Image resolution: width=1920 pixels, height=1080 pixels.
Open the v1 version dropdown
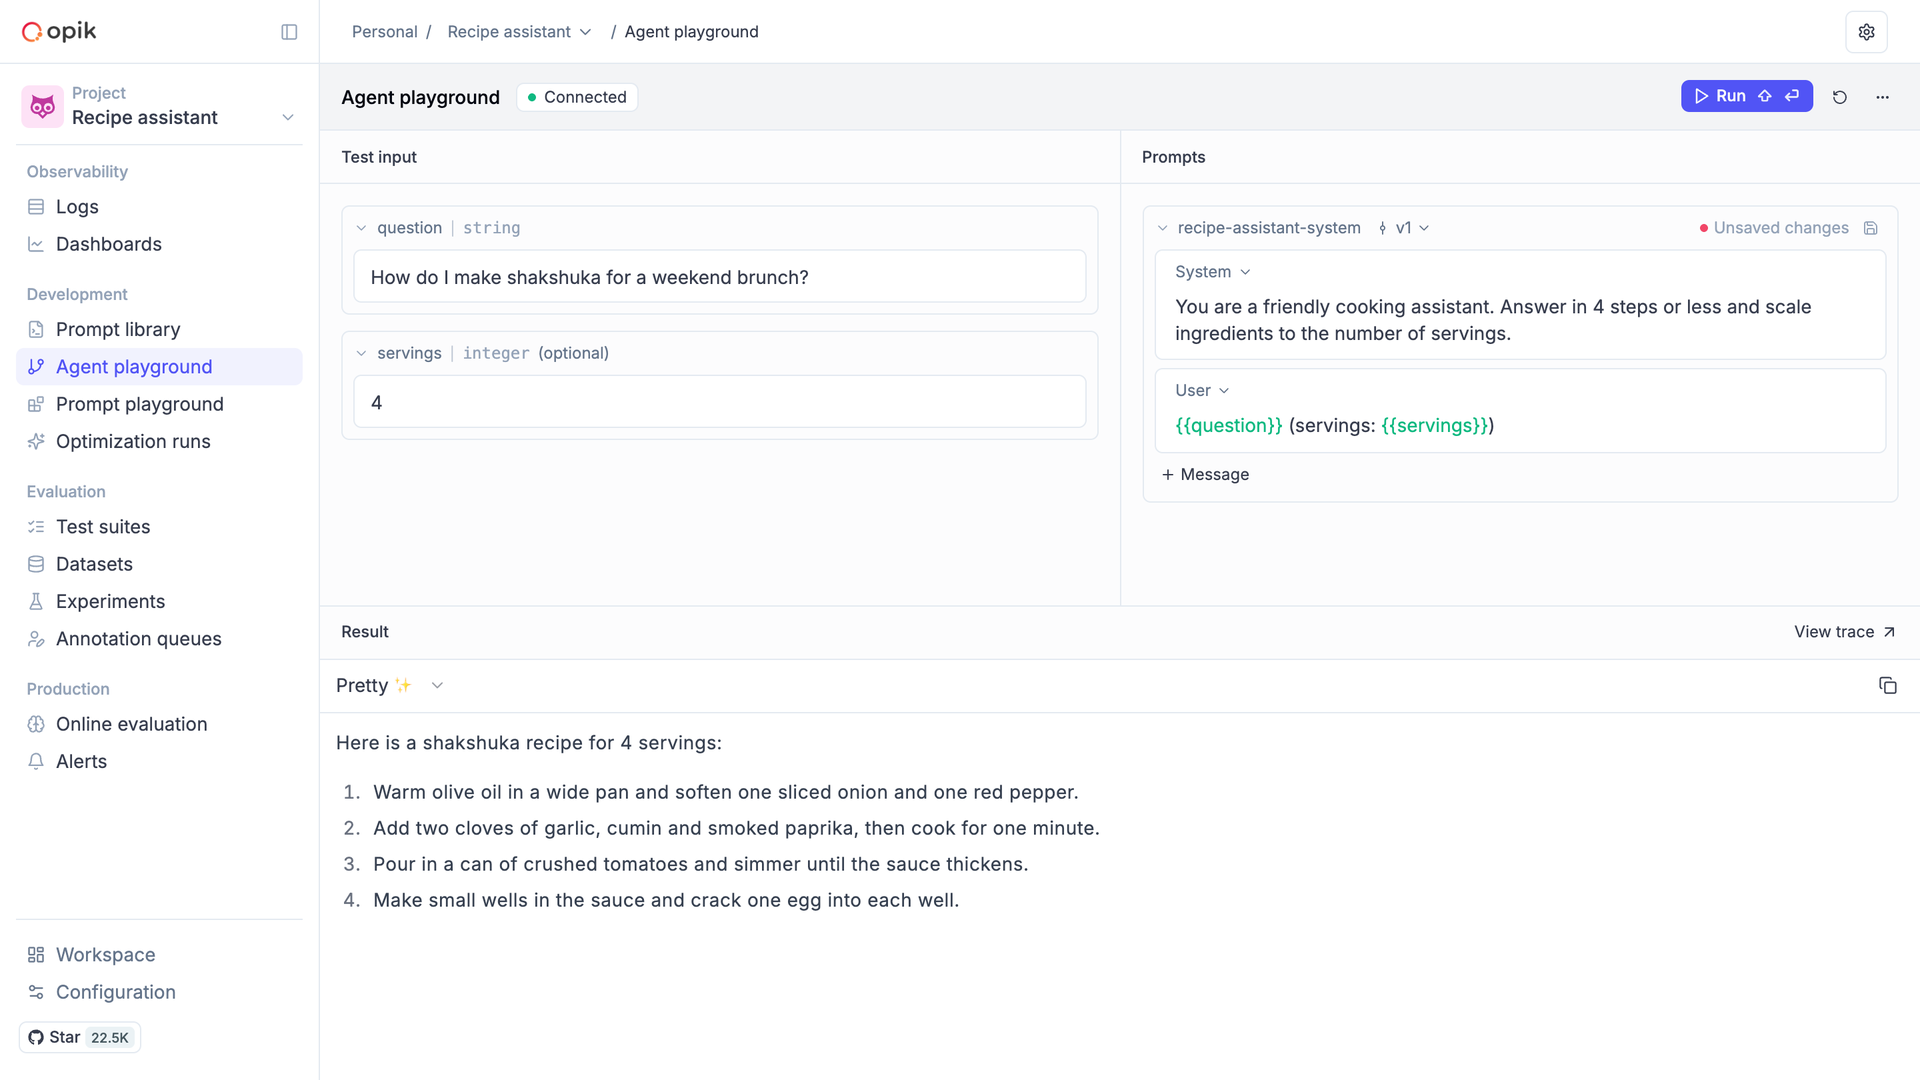pyautogui.click(x=1404, y=228)
